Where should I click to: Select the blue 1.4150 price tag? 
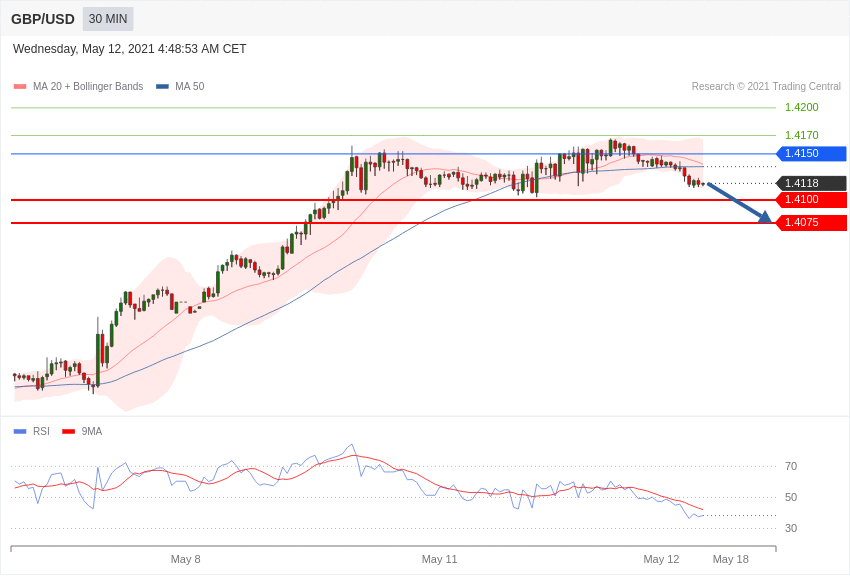[x=811, y=154]
